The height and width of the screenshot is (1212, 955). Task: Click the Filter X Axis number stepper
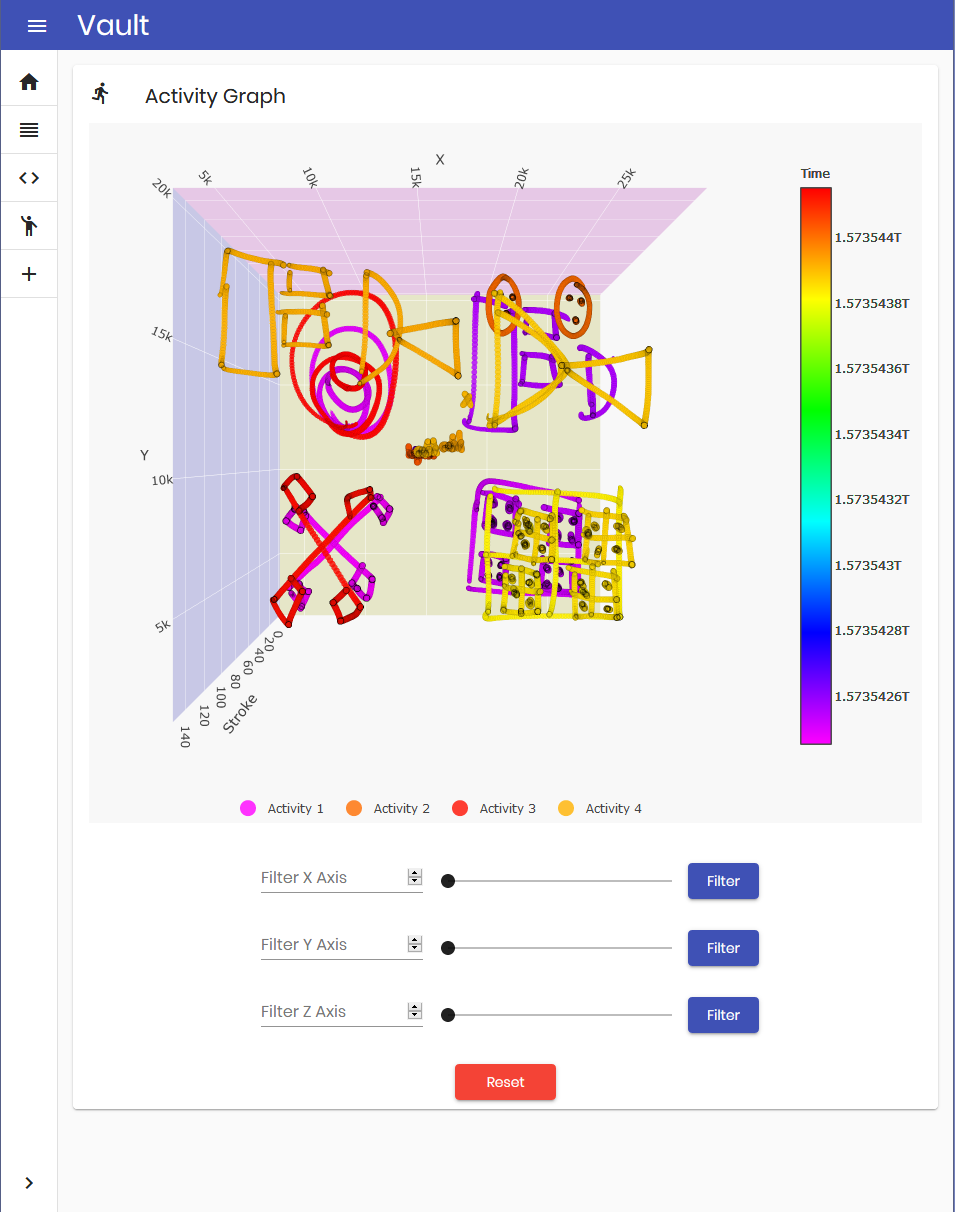415,878
